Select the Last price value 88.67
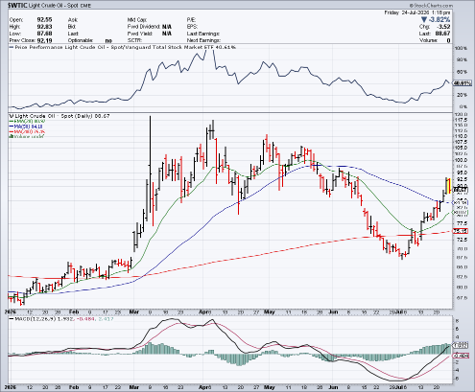This screenshot has height=392, width=475. click(443, 34)
